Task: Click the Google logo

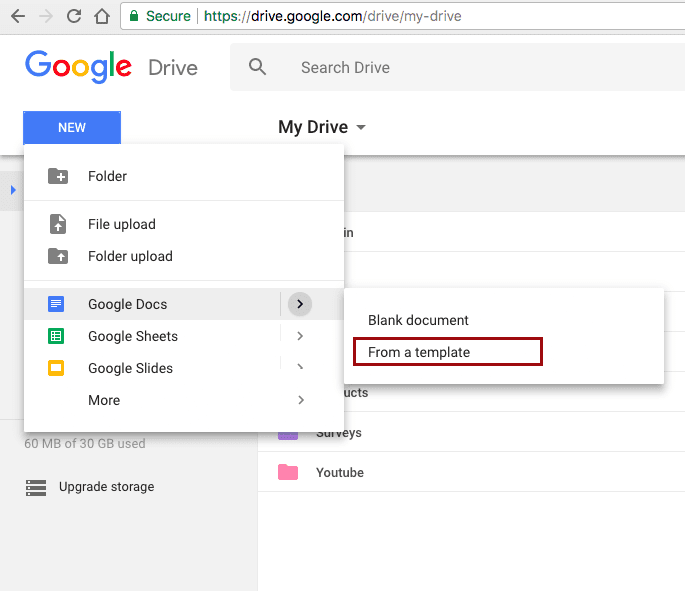Action: (78, 66)
